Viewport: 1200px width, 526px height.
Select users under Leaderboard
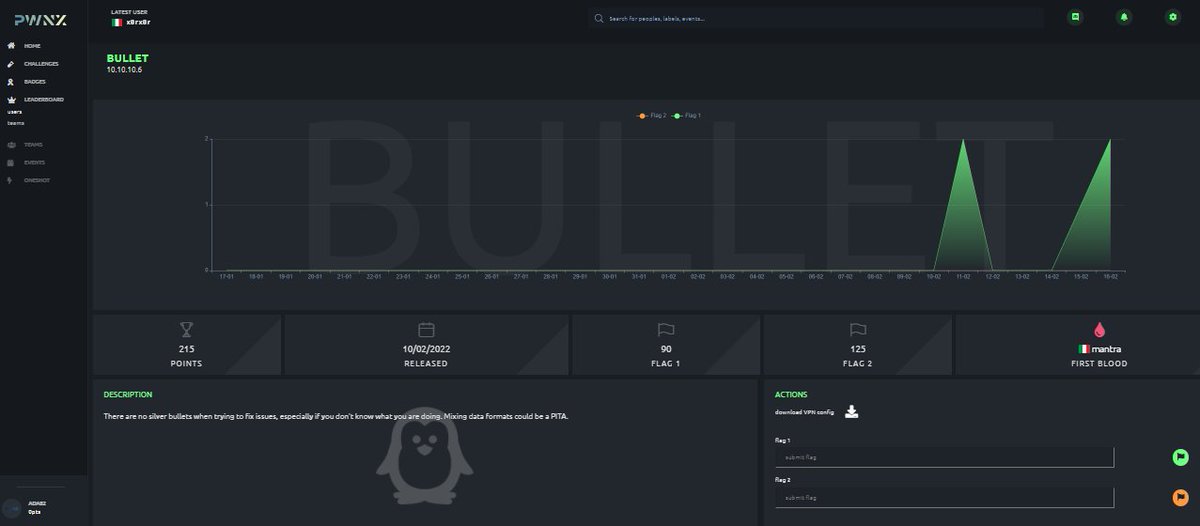tap(15, 112)
